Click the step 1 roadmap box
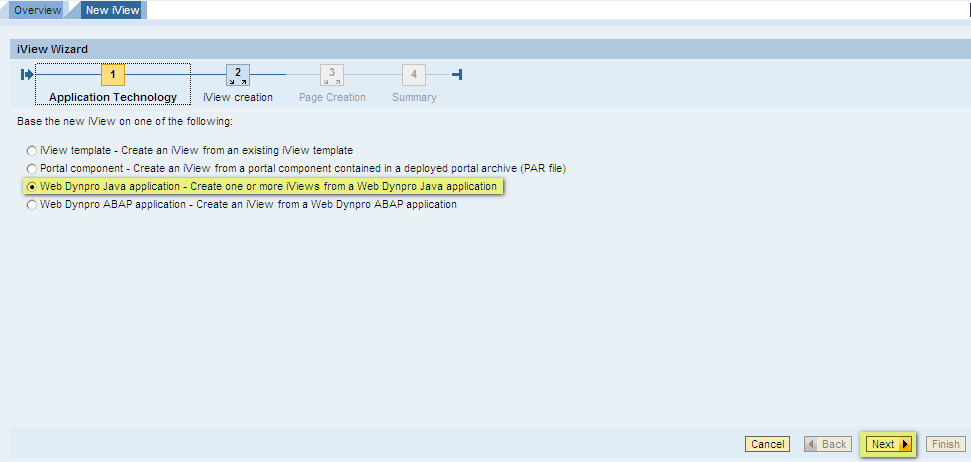The width and height of the screenshot is (971, 462). point(113,75)
